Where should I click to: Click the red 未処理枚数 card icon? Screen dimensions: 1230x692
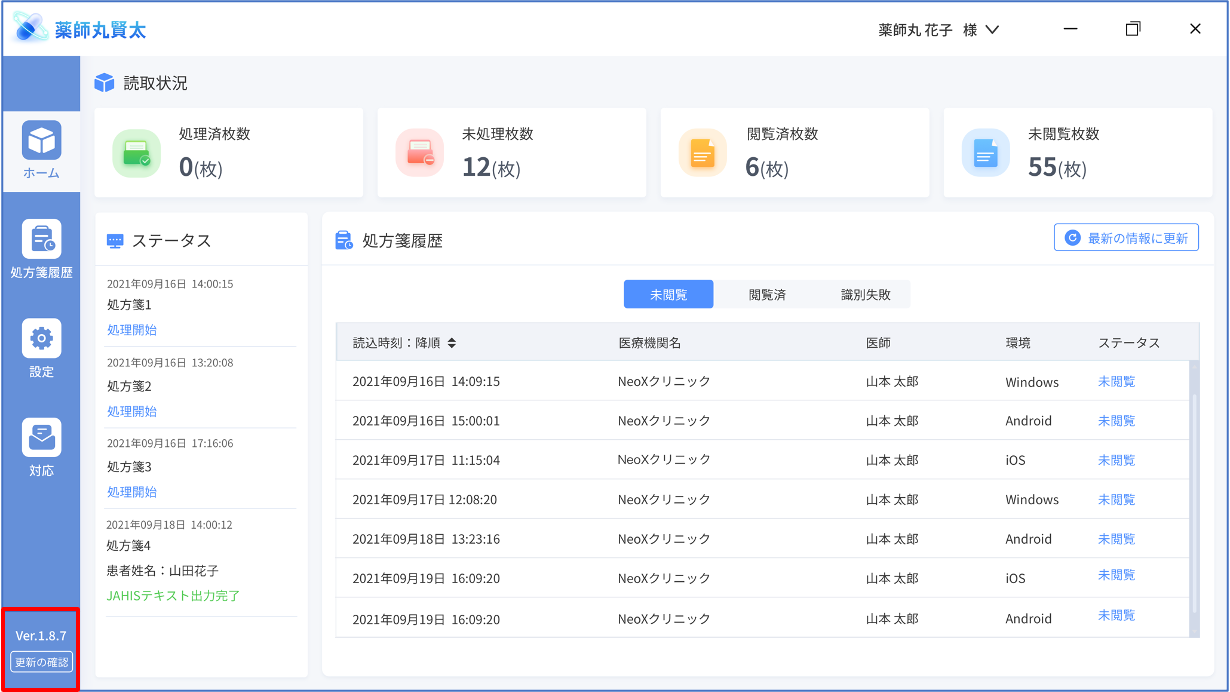[x=419, y=153]
